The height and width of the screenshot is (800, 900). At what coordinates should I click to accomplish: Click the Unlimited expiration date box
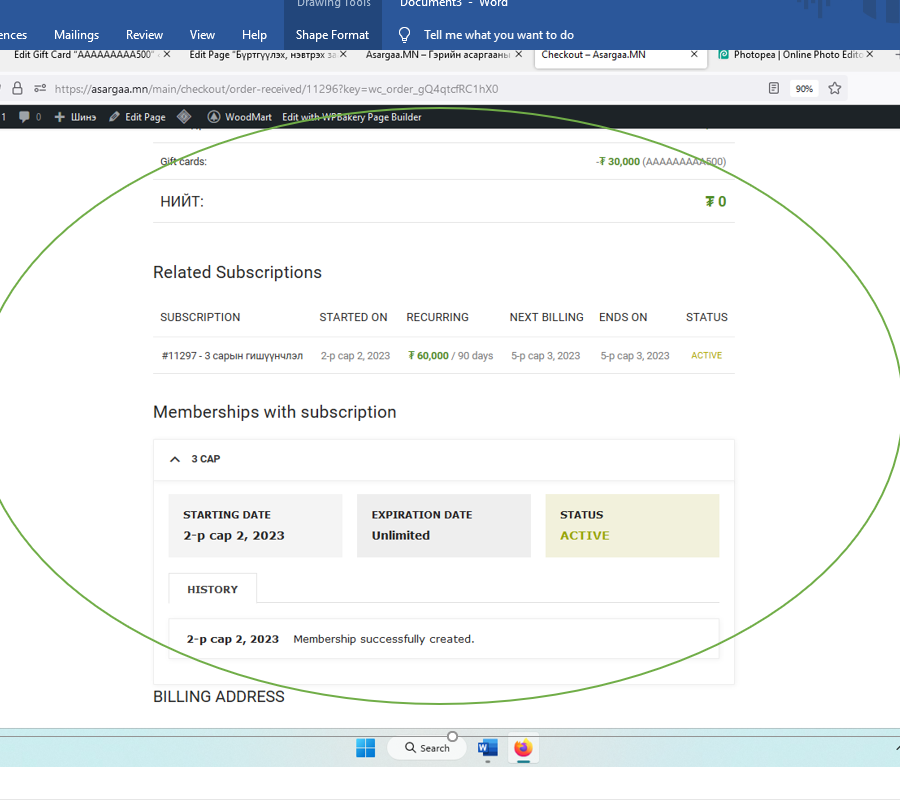444,526
